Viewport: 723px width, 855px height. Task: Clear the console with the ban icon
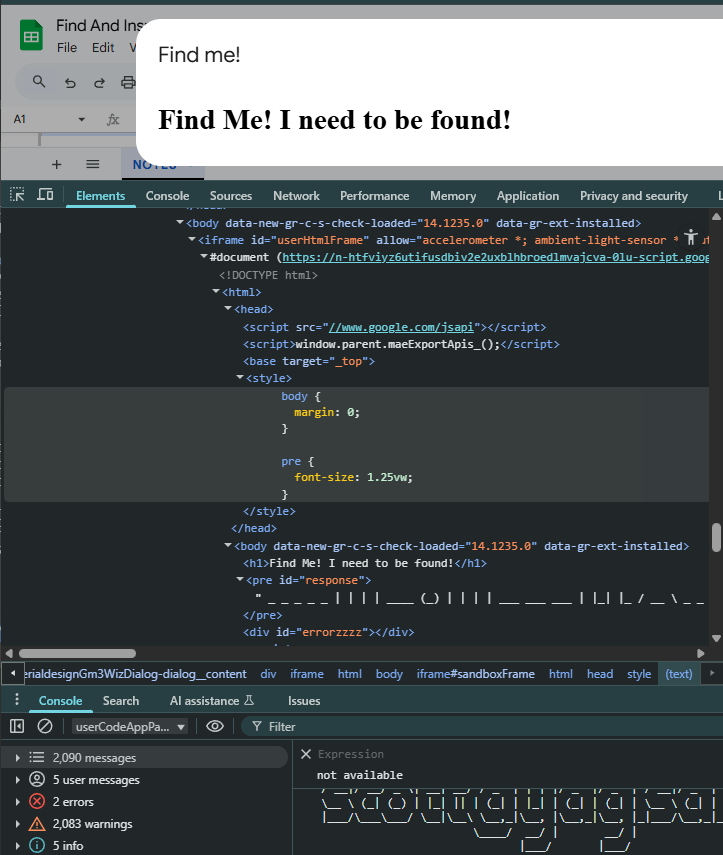click(45, 726)
